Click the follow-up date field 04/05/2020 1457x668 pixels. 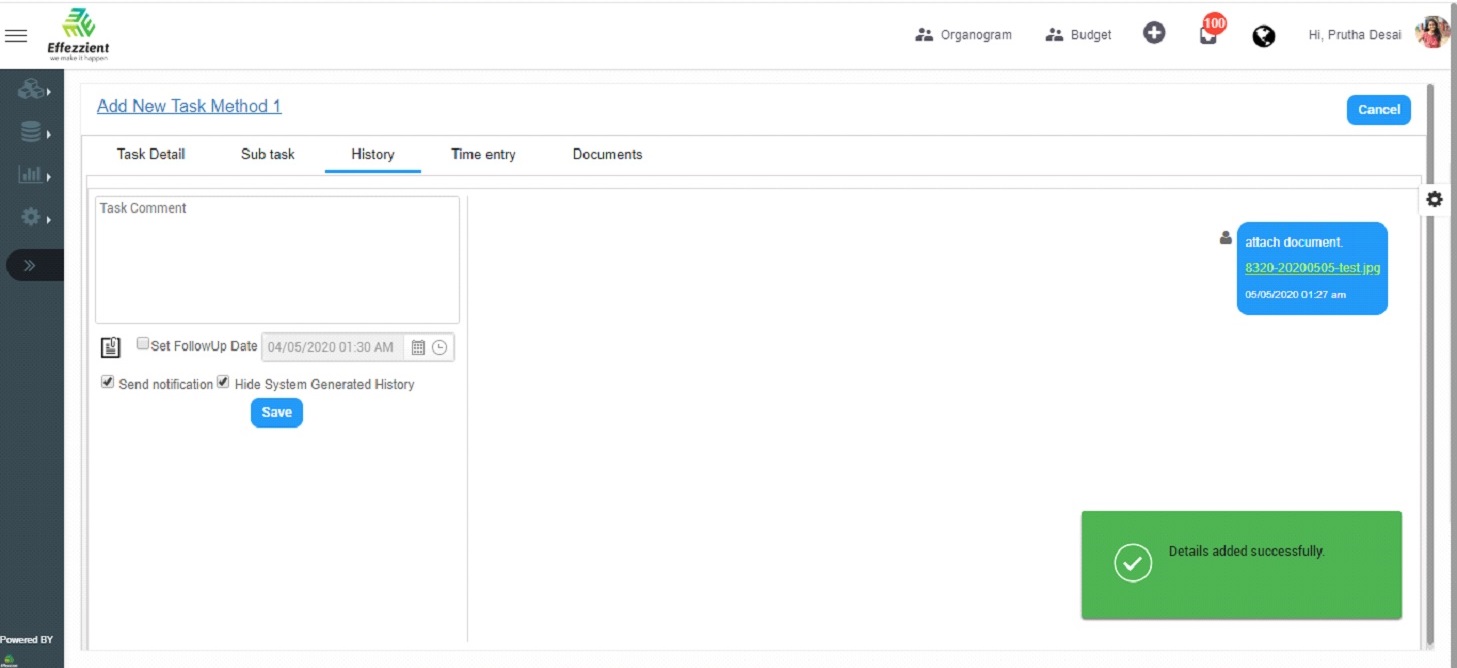[333, 347]
